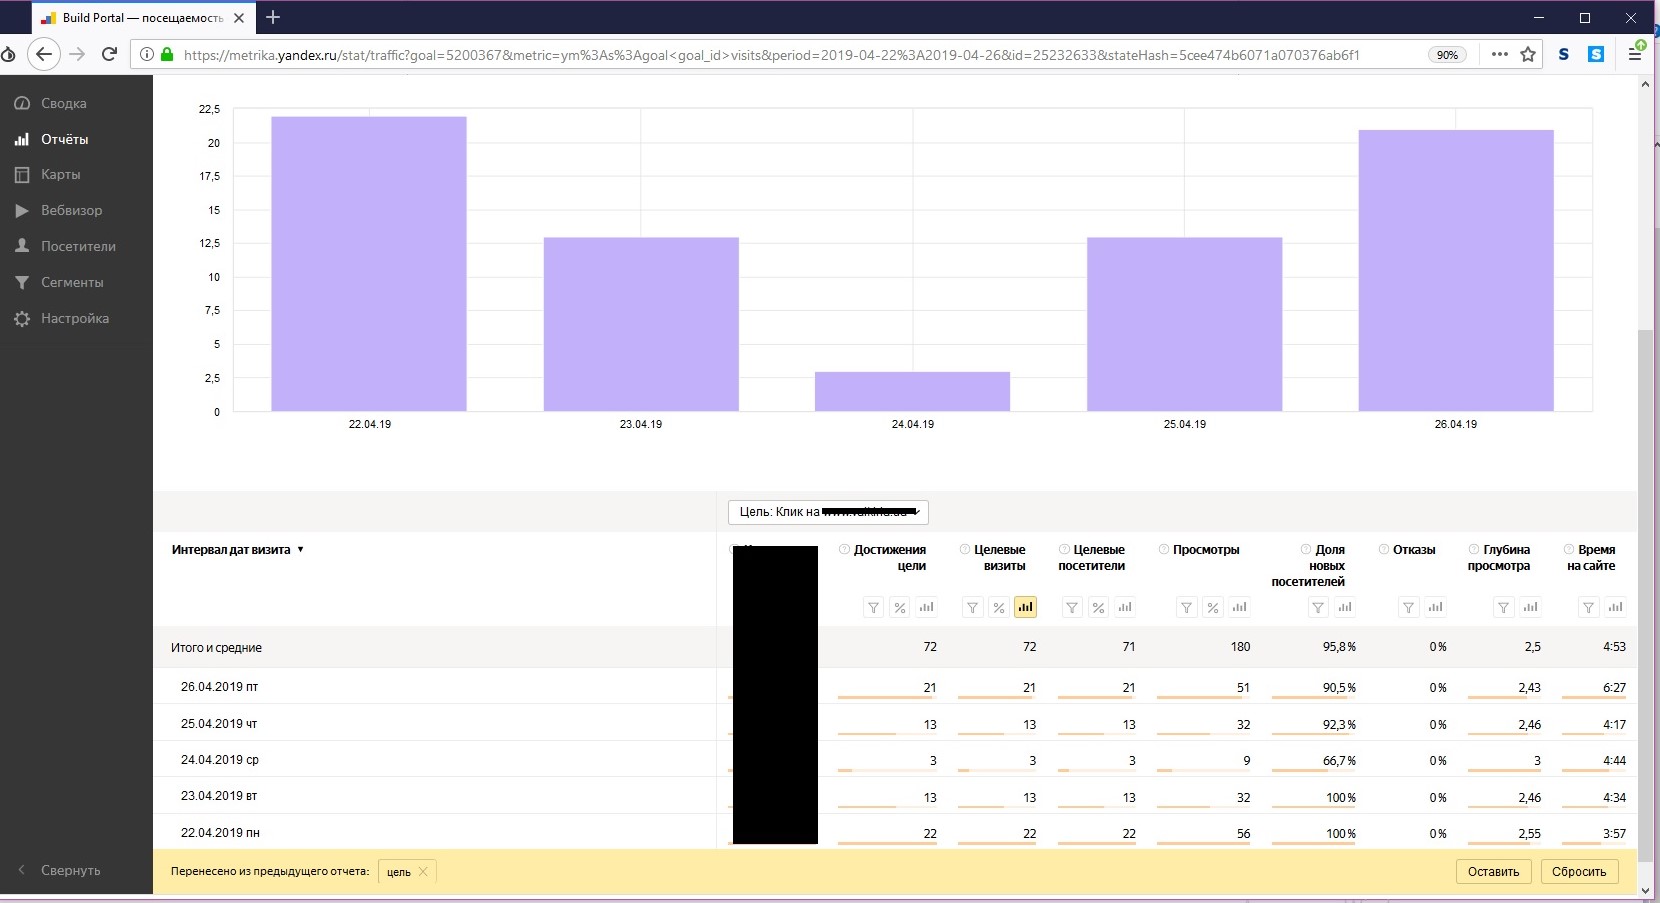Bookmark this page with star icon

pos(1528,55)
